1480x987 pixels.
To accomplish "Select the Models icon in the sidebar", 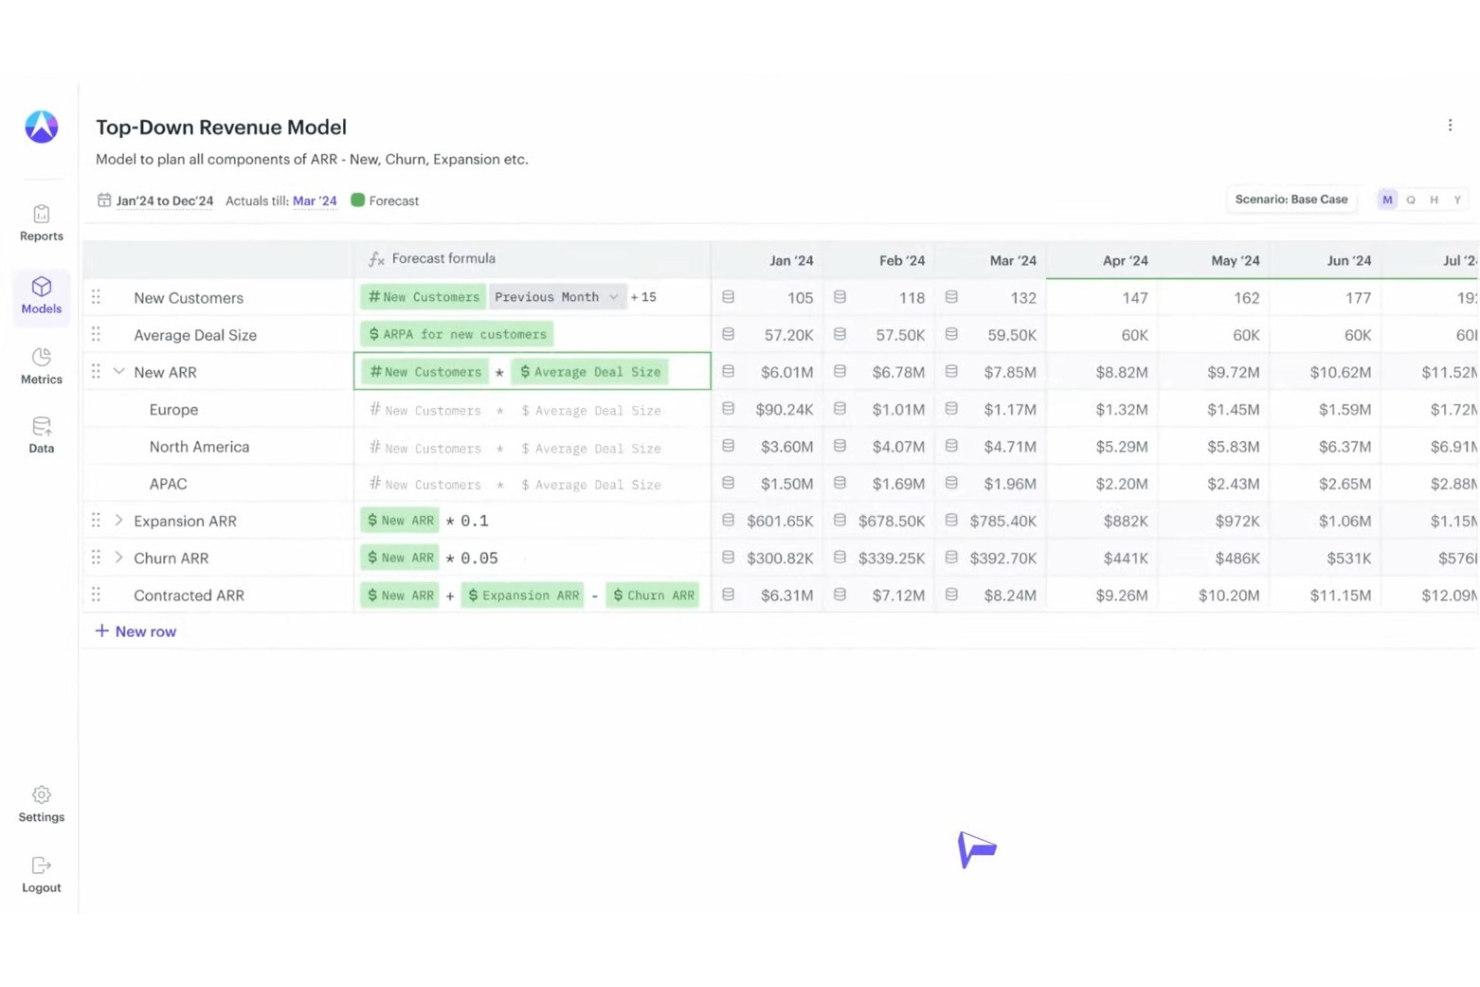I will pos(41,295).
